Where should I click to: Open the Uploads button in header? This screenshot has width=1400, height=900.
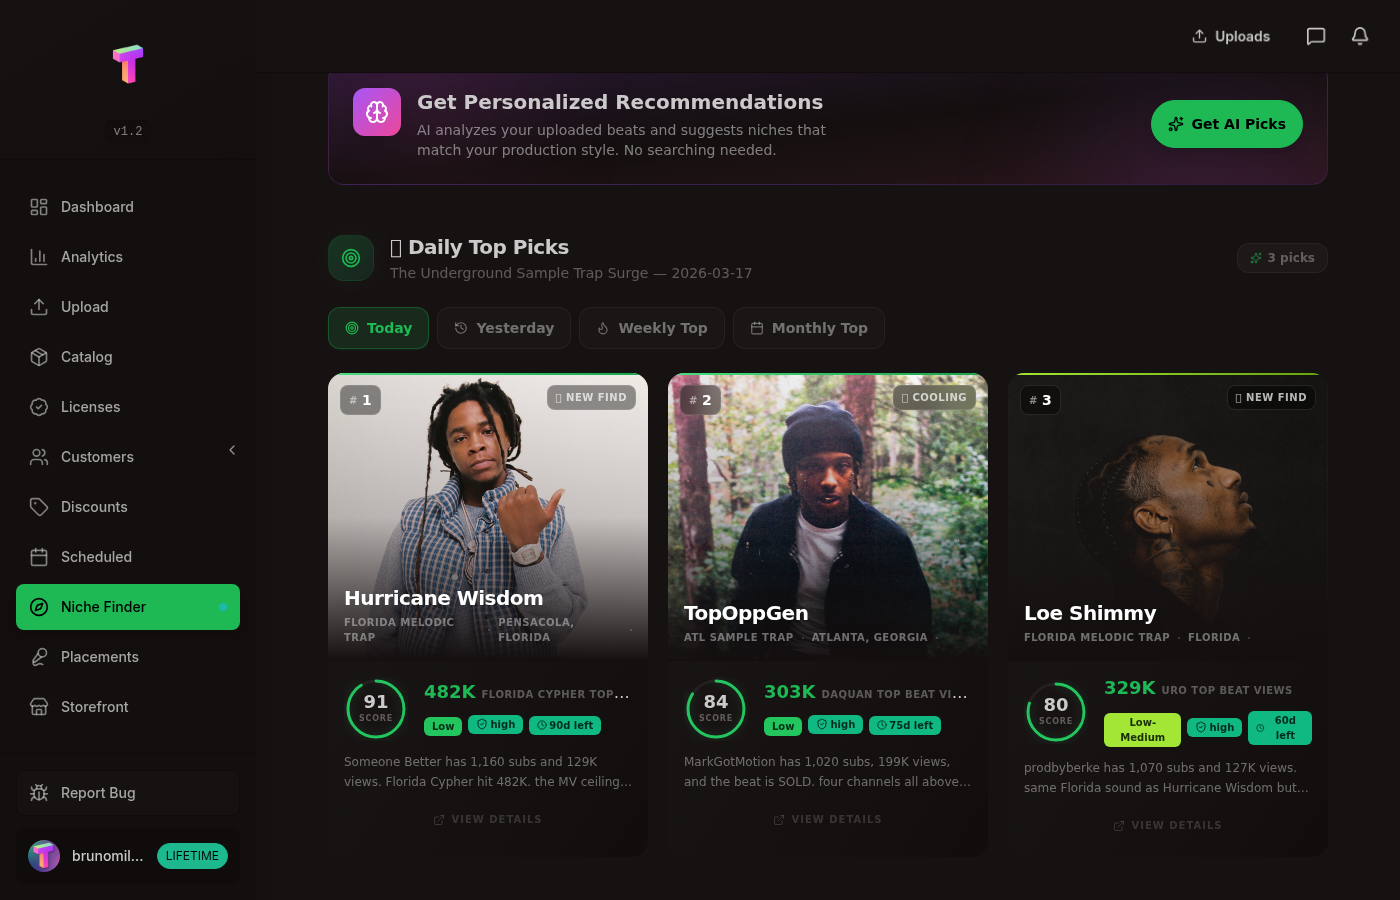click(x=1231, y=36)
